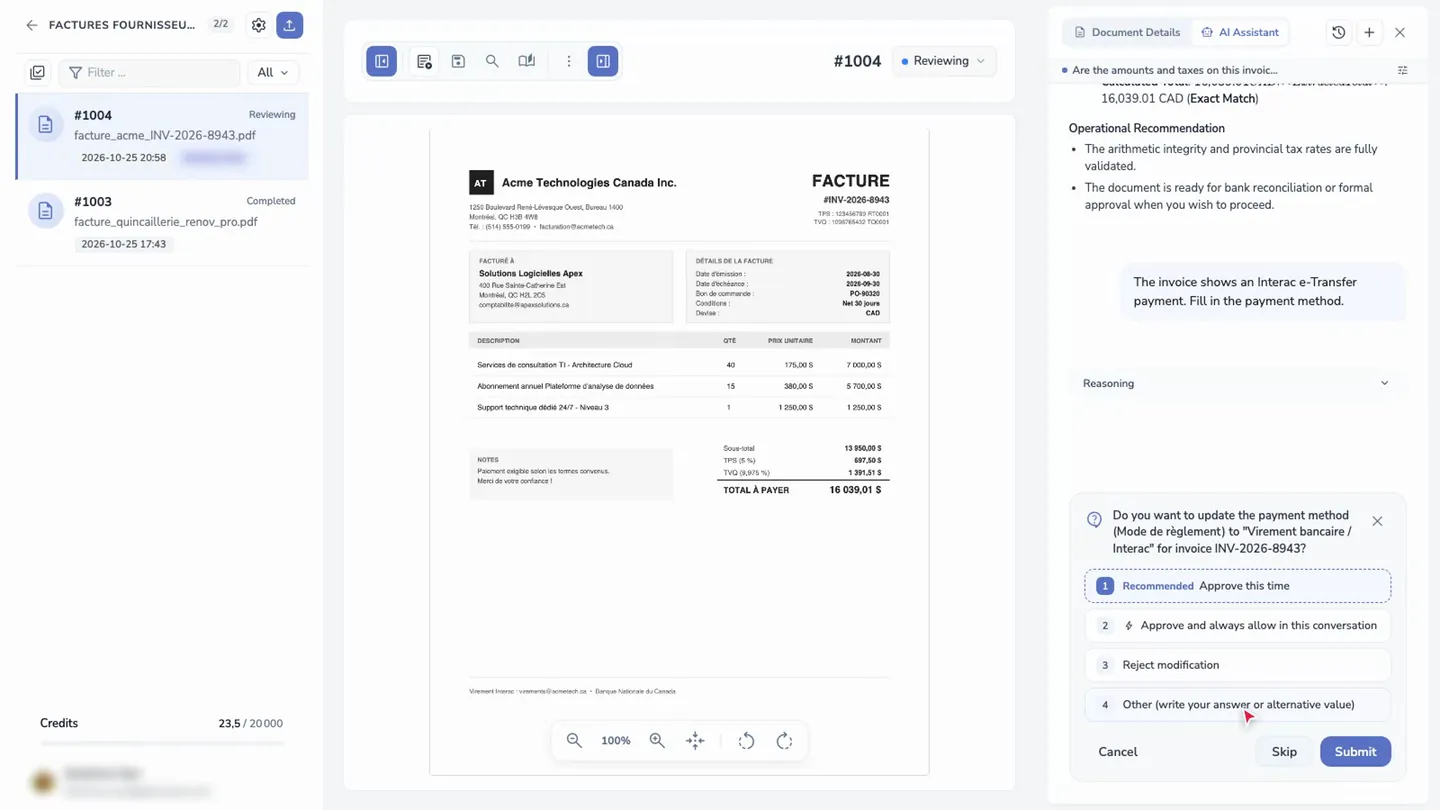Click the open-book compare view icon
Image resolution: width=1440 pixels, height=810 pixels.
(527, 61)
